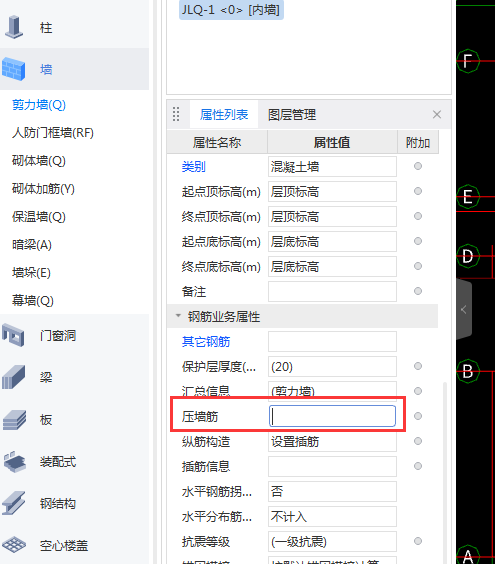Click the panel drag handle dots icon
Screen dimensions: 495x564
click(176, 114)
